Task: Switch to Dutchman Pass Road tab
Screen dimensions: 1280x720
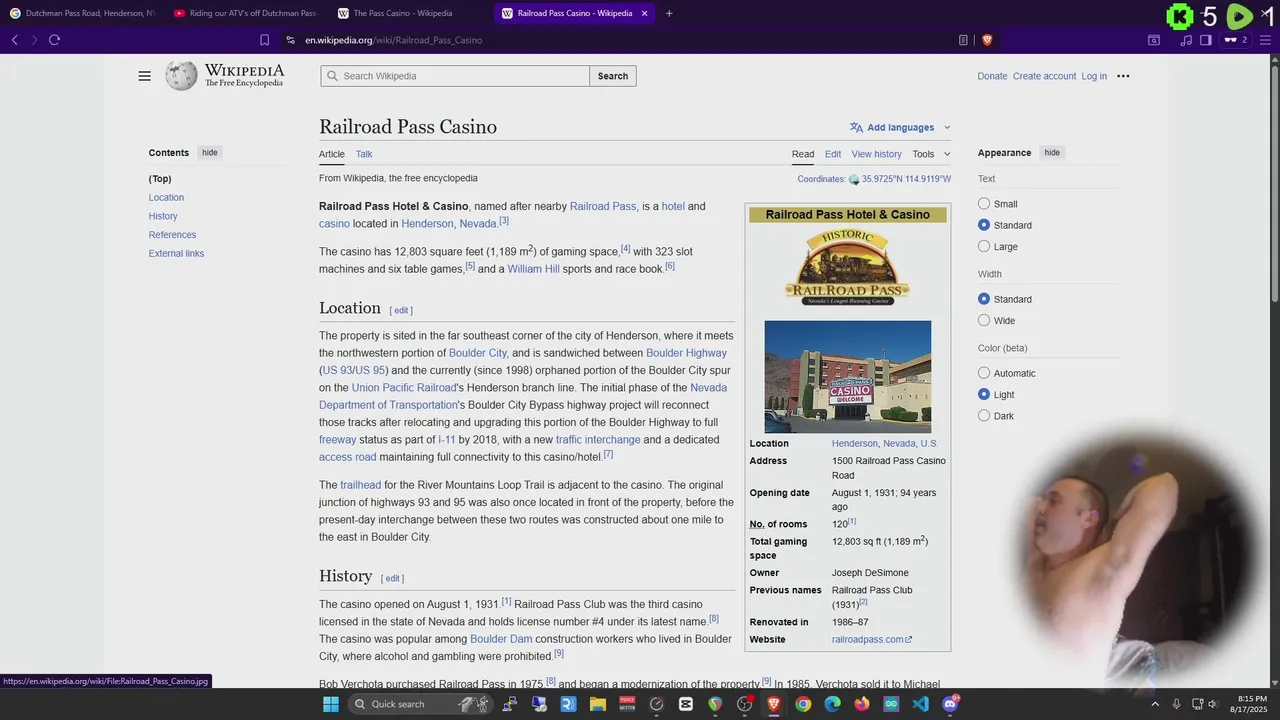Action: (82, 13)
